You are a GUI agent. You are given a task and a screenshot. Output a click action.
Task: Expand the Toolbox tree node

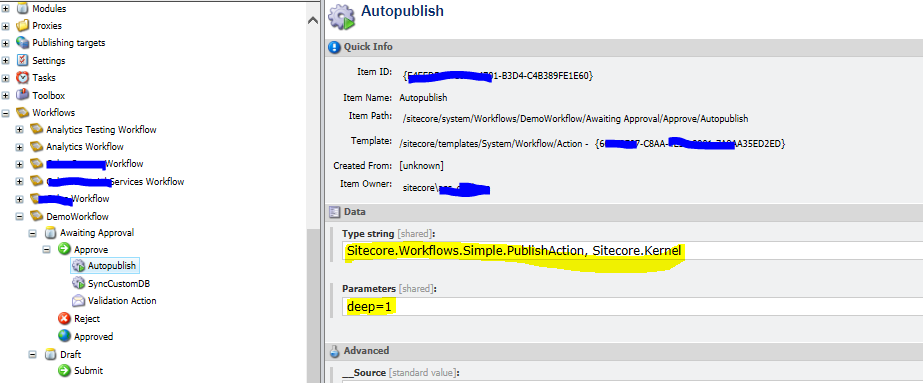tap(6, 95)
